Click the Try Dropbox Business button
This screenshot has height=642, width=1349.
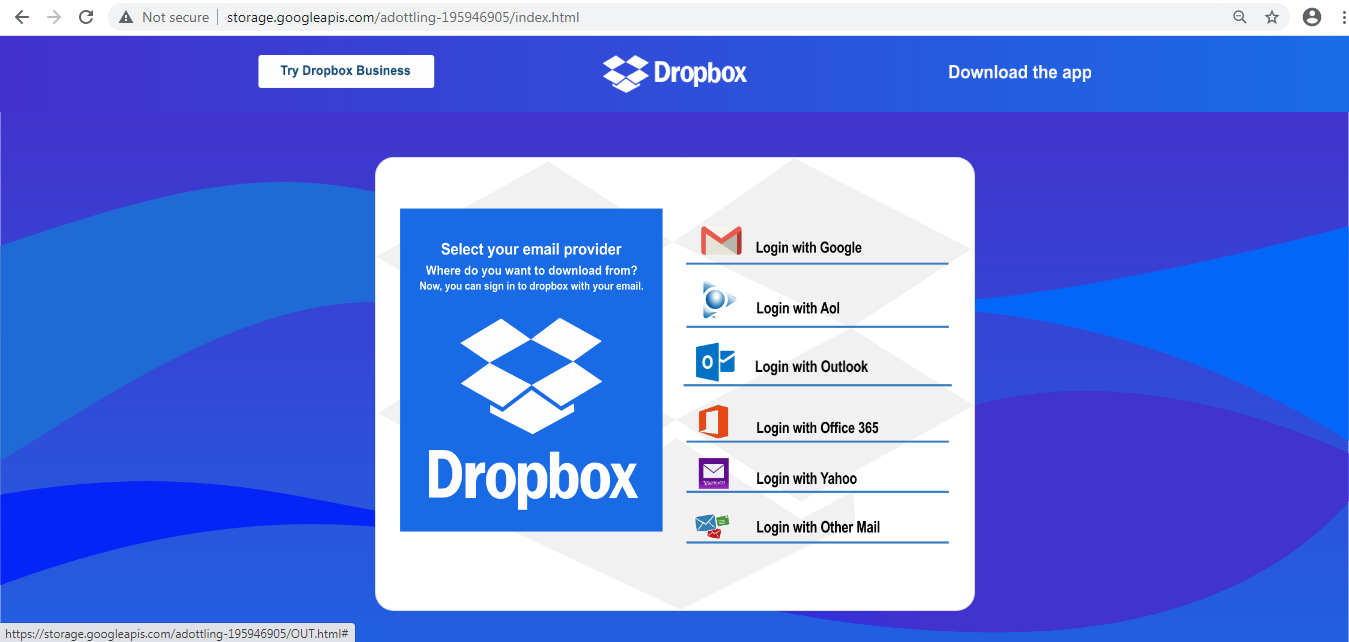point(346,71)
